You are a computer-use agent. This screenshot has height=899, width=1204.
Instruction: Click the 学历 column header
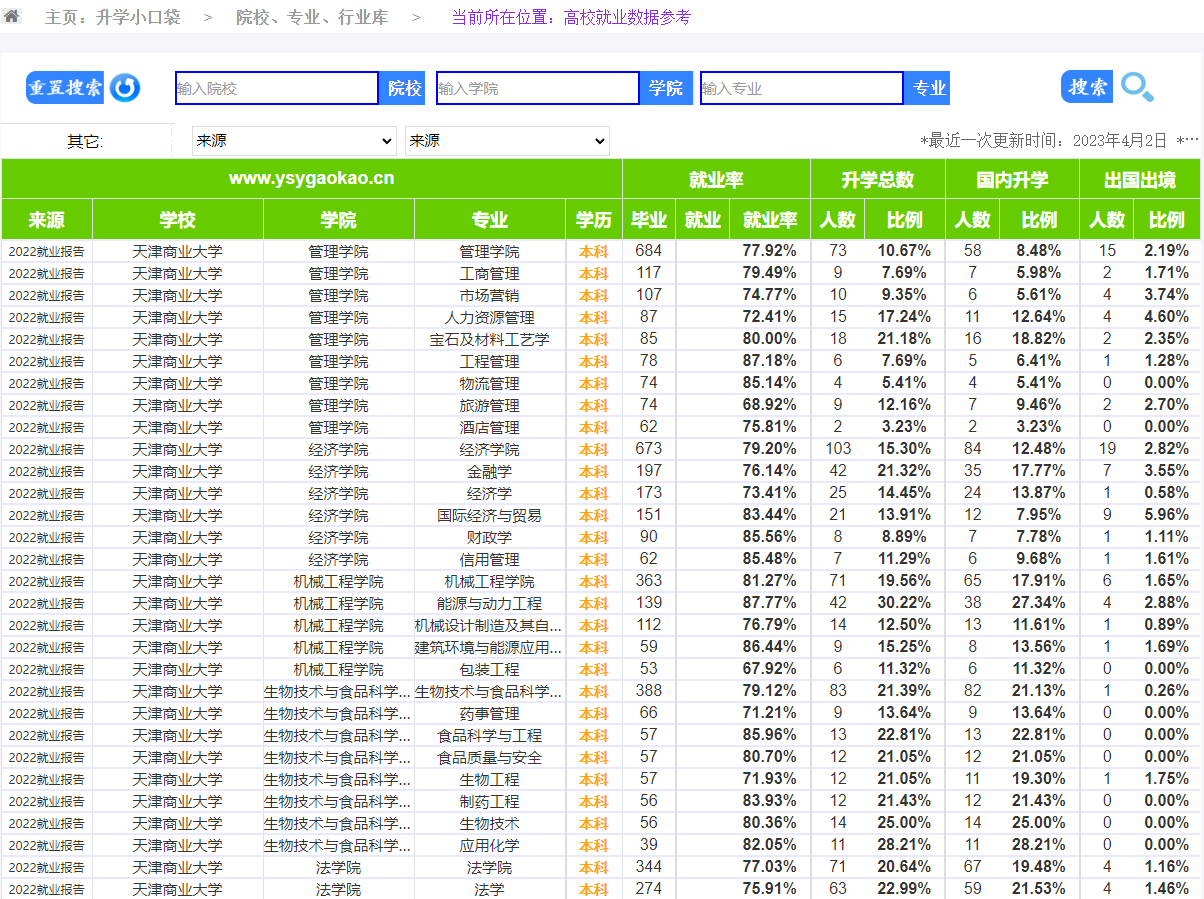(593, 220)
